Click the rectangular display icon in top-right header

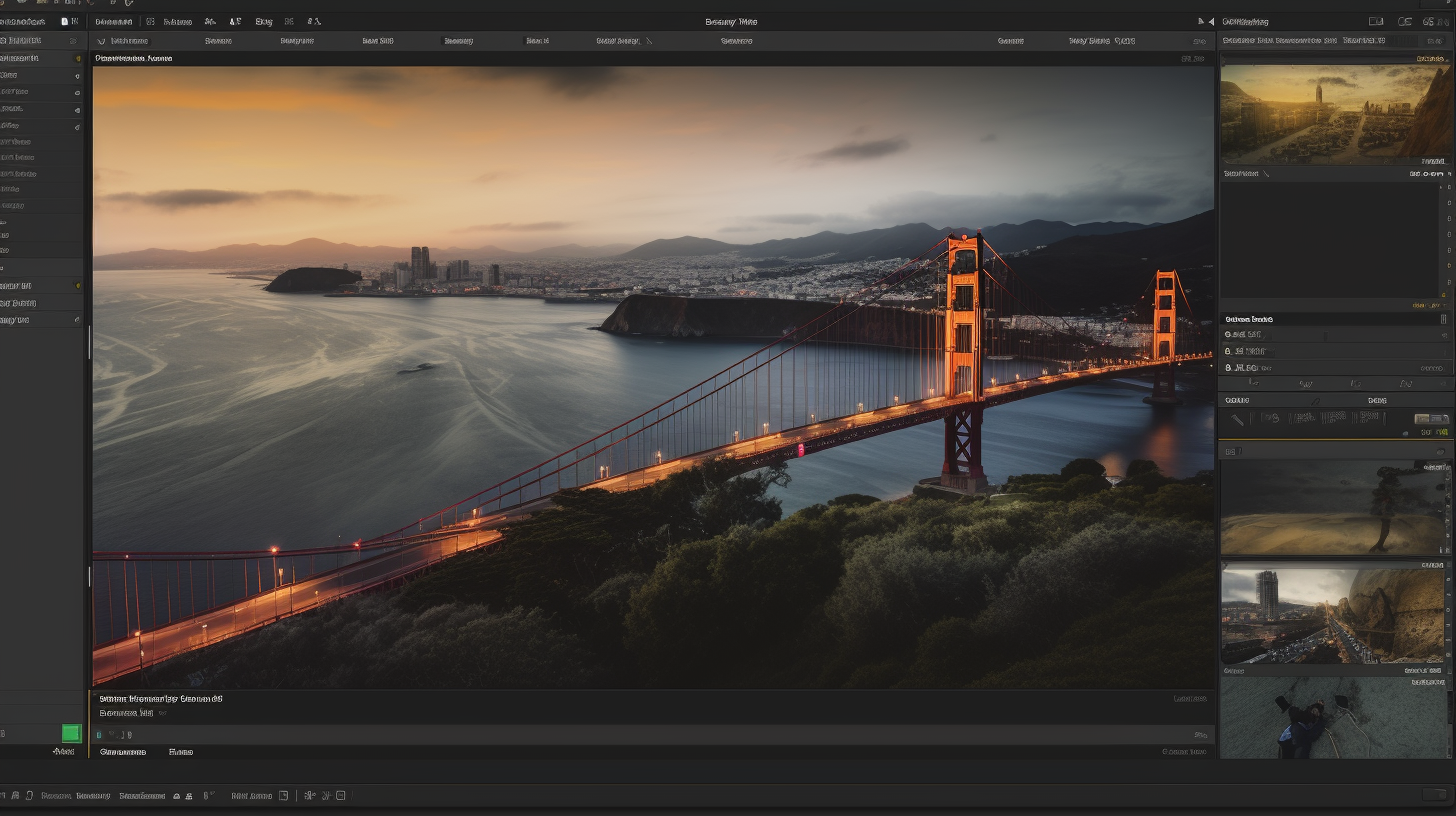point(1376,21)
